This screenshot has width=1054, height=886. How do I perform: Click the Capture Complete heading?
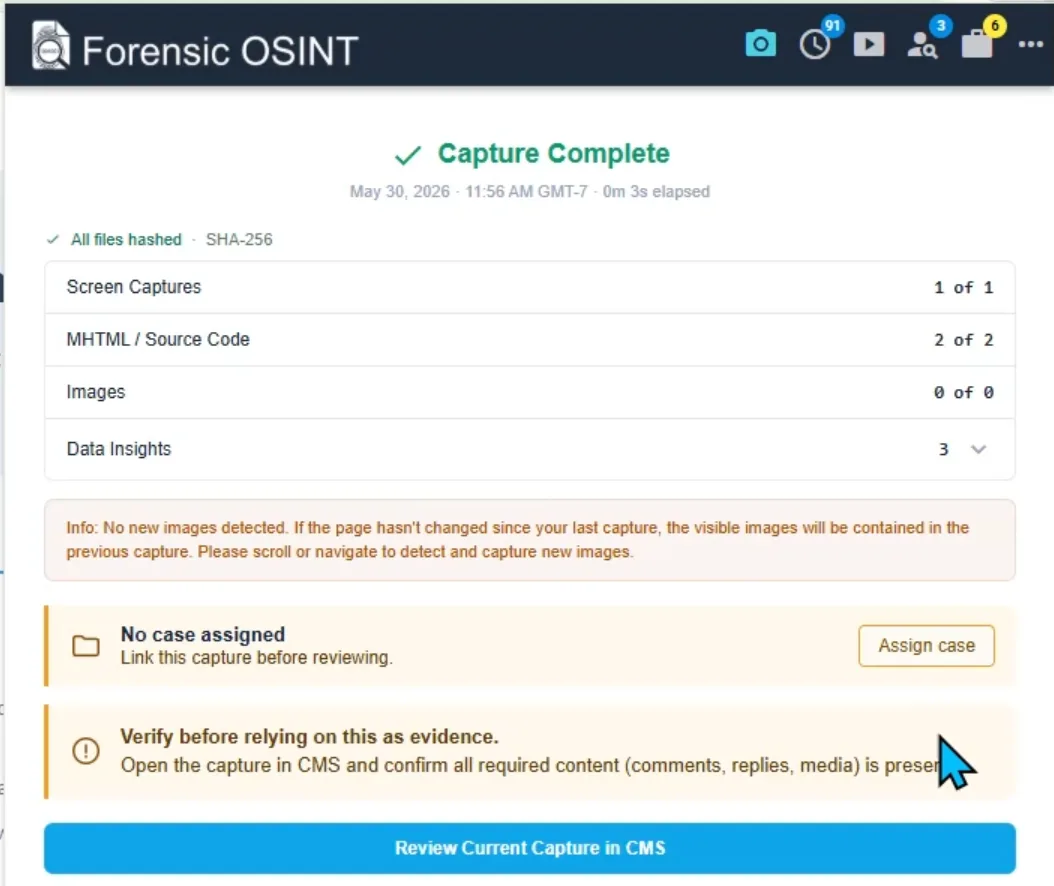coord(553,153)
